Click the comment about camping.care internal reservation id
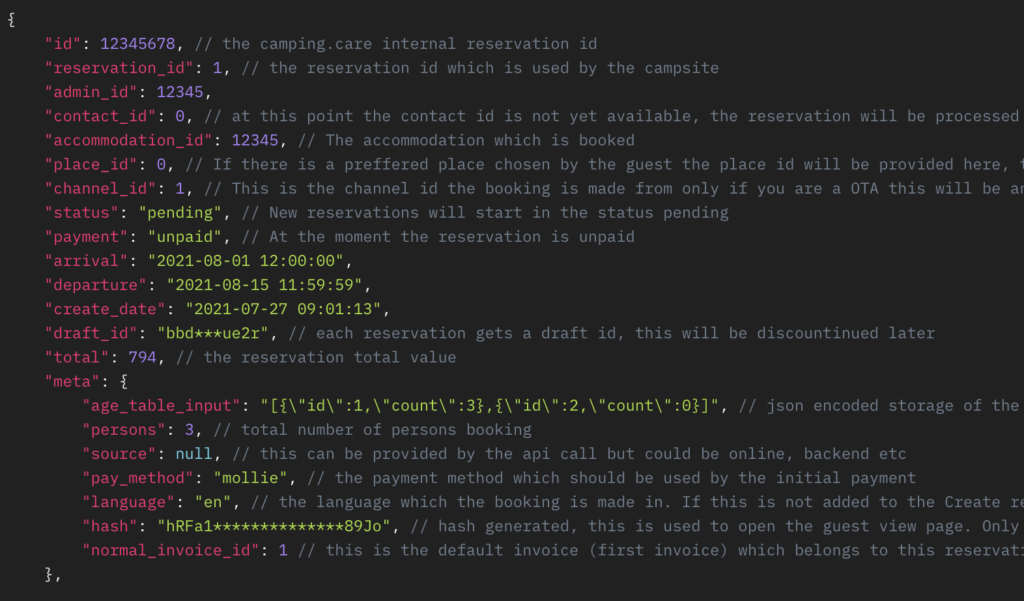1024x601 pixels. 396,44
